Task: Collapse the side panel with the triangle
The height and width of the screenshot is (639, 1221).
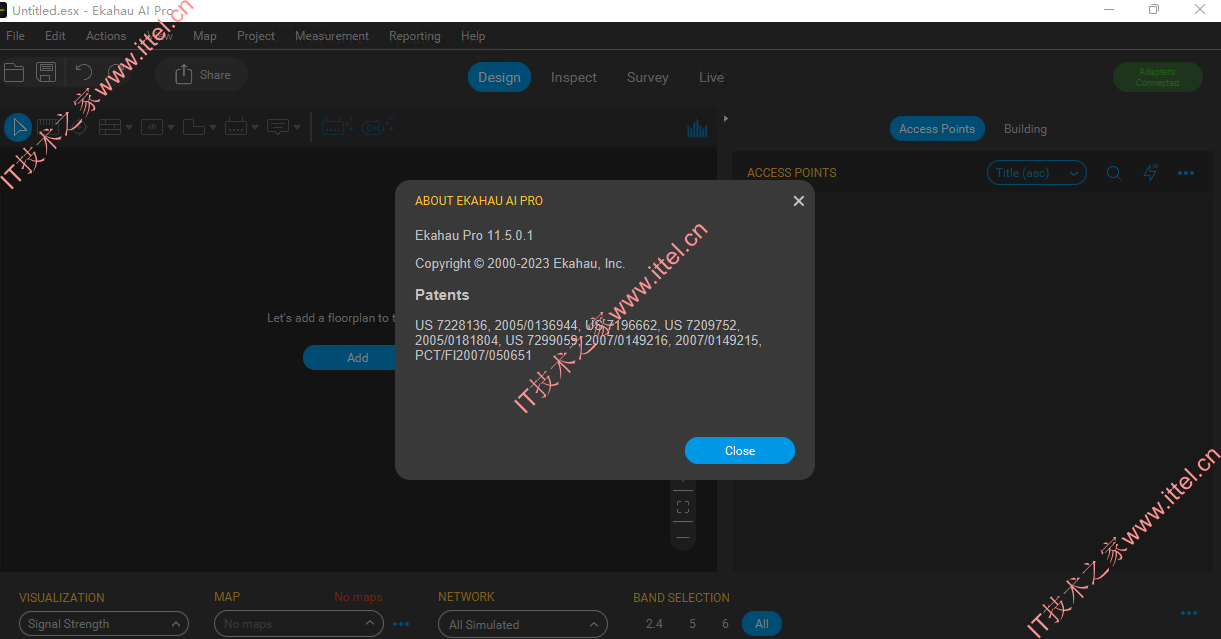Action: [x=726, y=119]
